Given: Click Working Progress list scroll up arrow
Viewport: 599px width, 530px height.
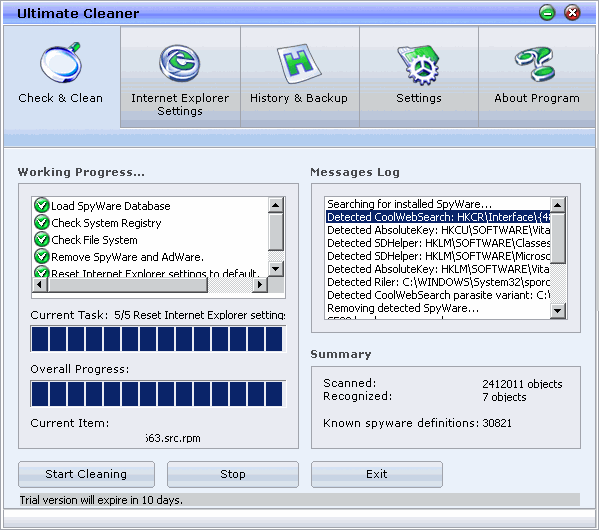Looking at the screenshot, I should [276, 205].
